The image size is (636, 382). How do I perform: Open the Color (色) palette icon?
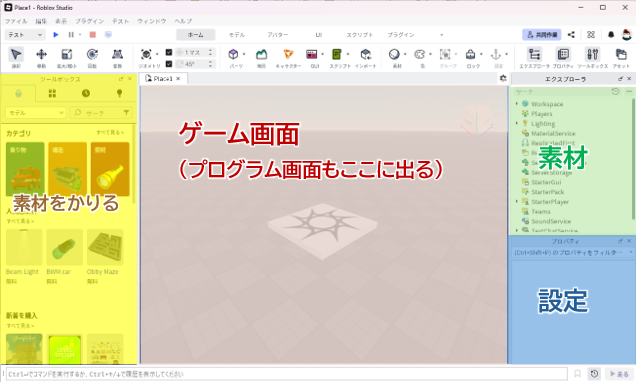[419, 54]
